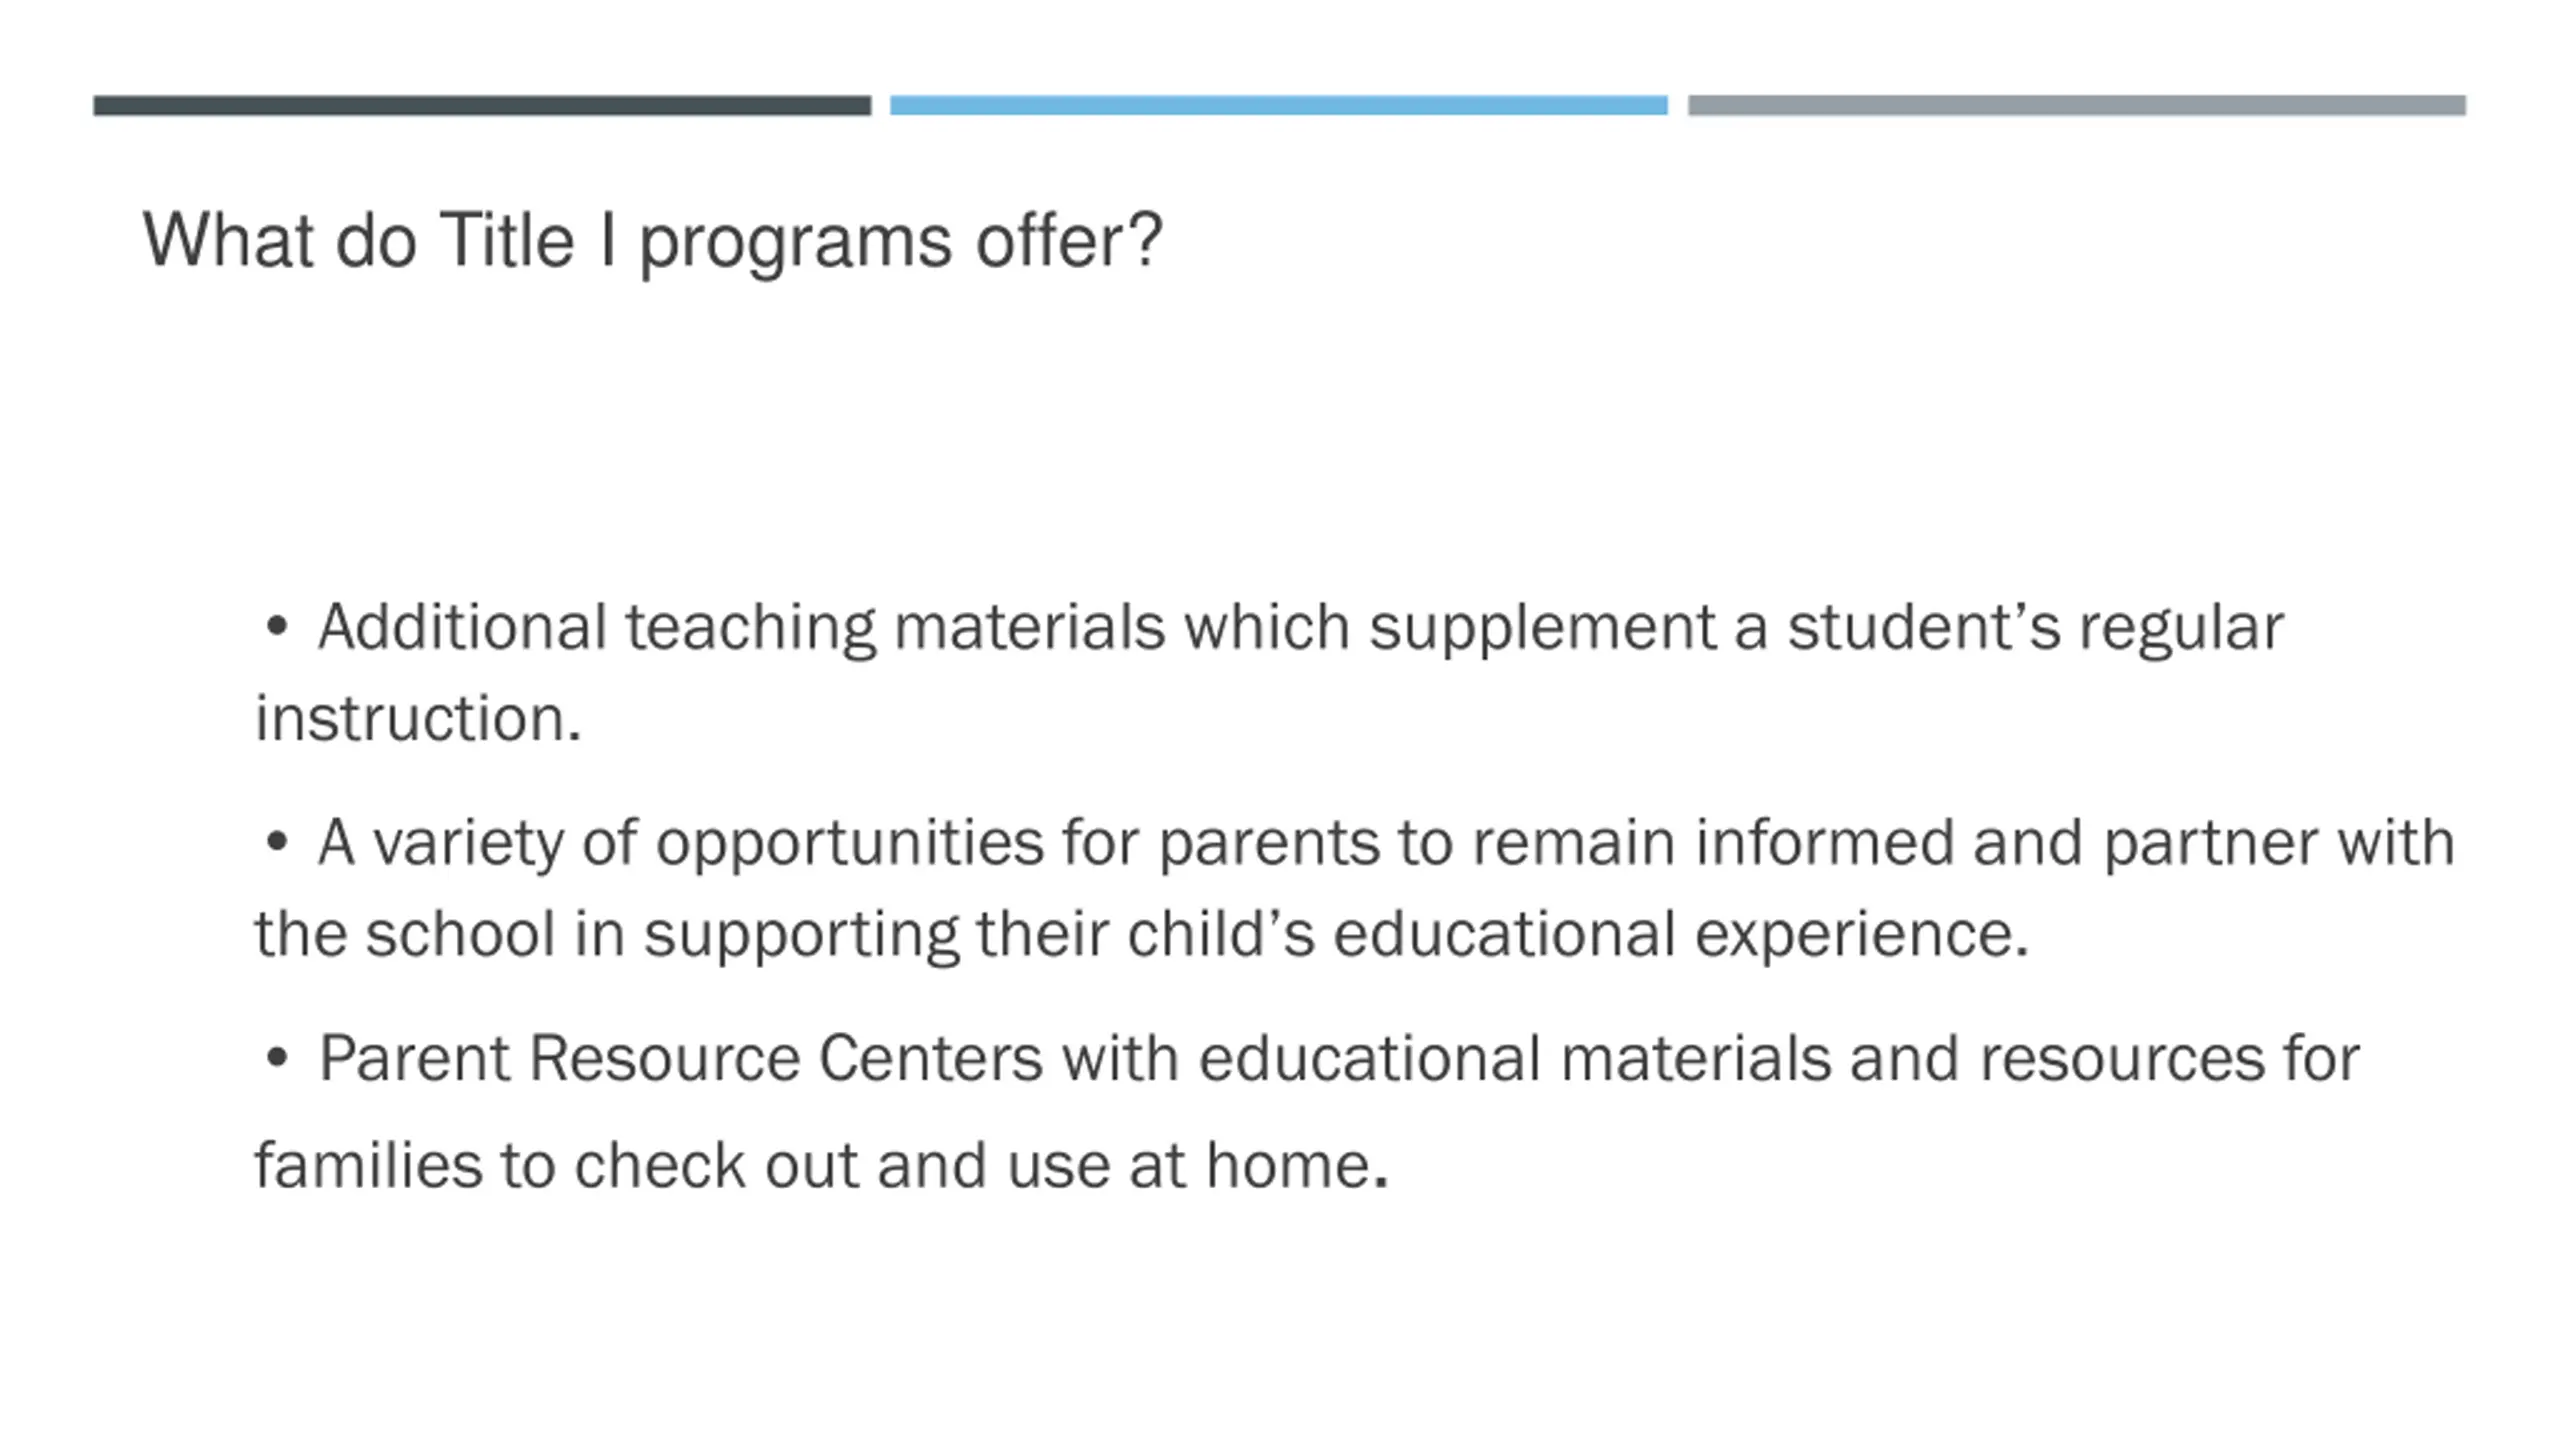Click the slide title 'What do Title I programs offer?'

click(x=652, y=241)
